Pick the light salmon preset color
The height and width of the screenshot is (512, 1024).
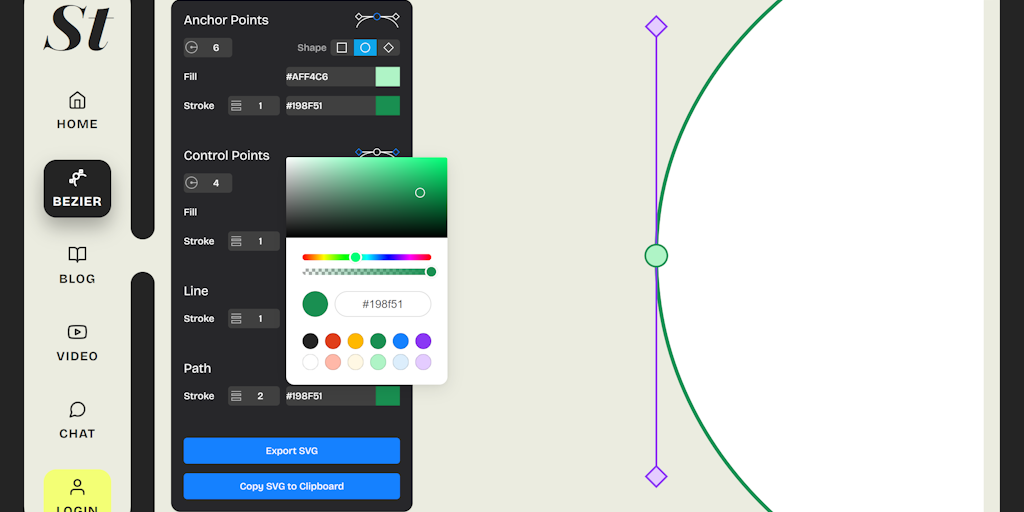(x=333, y=362)
